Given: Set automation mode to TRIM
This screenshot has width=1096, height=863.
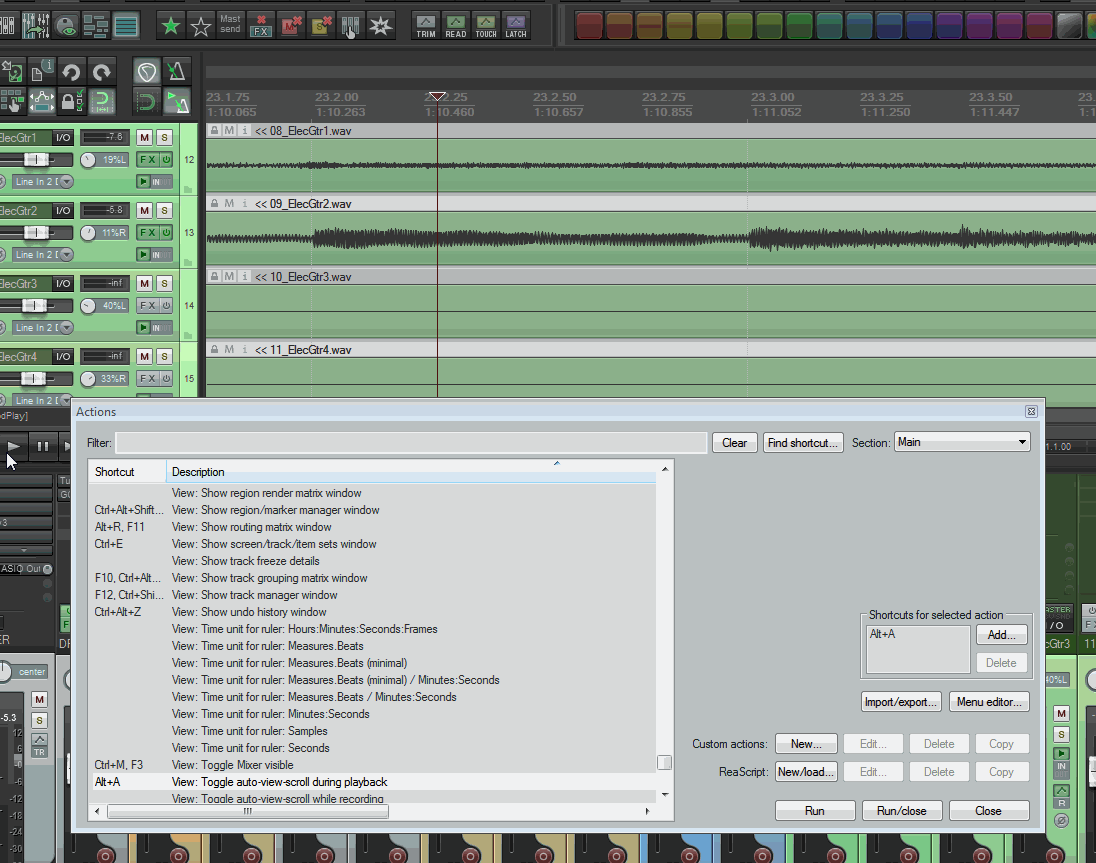Looking at the screenshot, I should (x=426, y=27).
